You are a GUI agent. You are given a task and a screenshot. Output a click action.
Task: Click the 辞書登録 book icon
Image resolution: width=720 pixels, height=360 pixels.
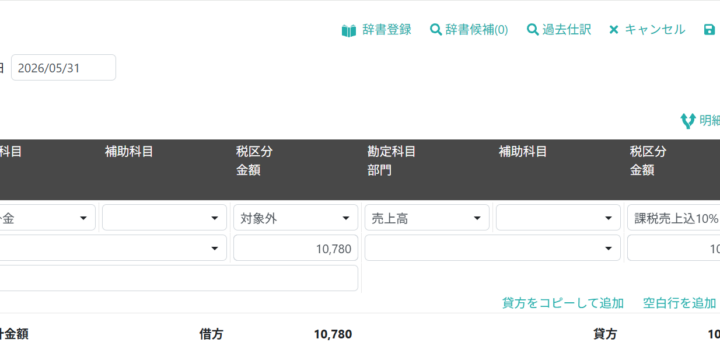tap(349, 31)
